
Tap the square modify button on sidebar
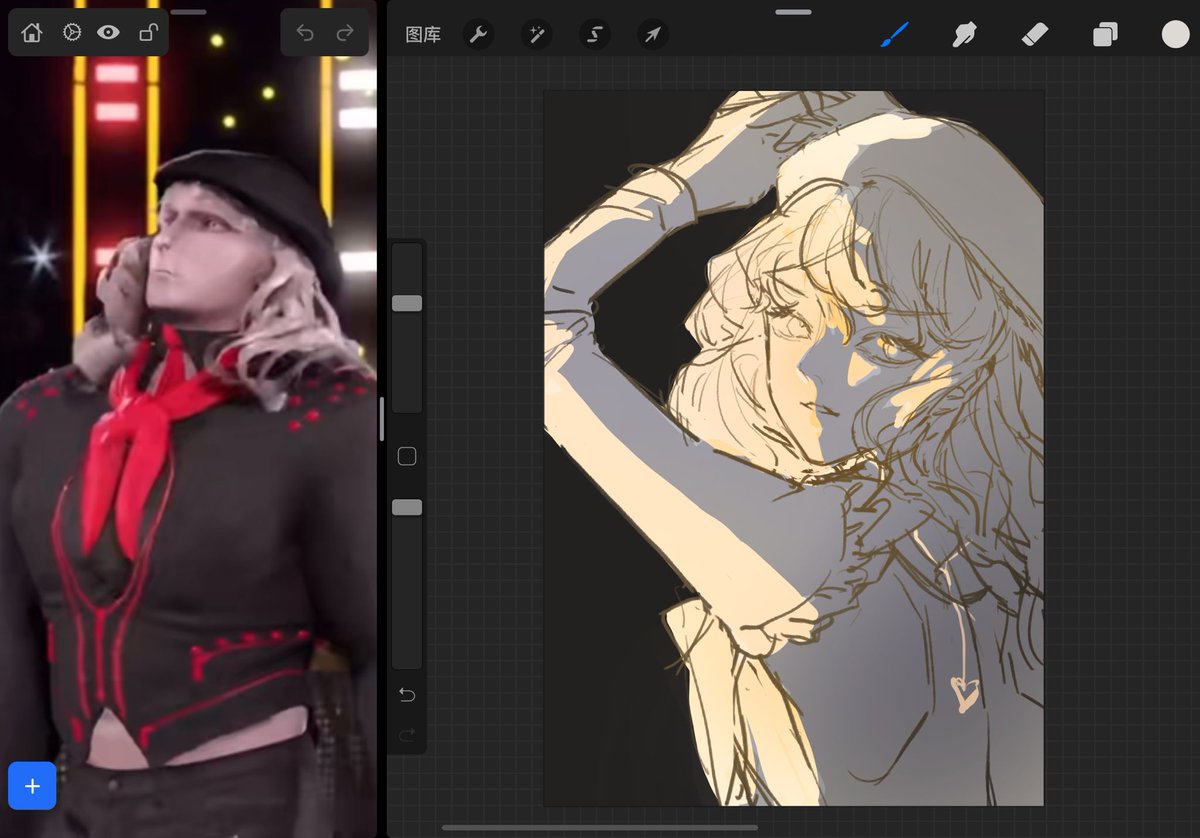(x=407, y=456)
